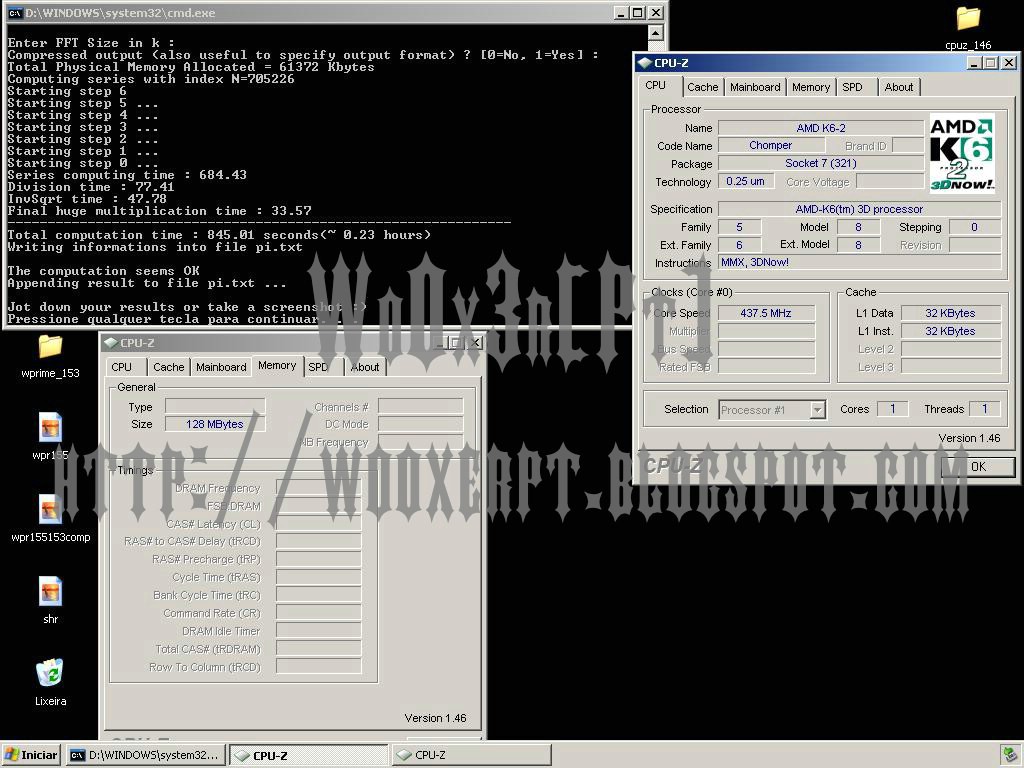This screenshot has height=768, width=1024.
Task: Click the system tray icon in the taskbar
Action: point(1010,754)
